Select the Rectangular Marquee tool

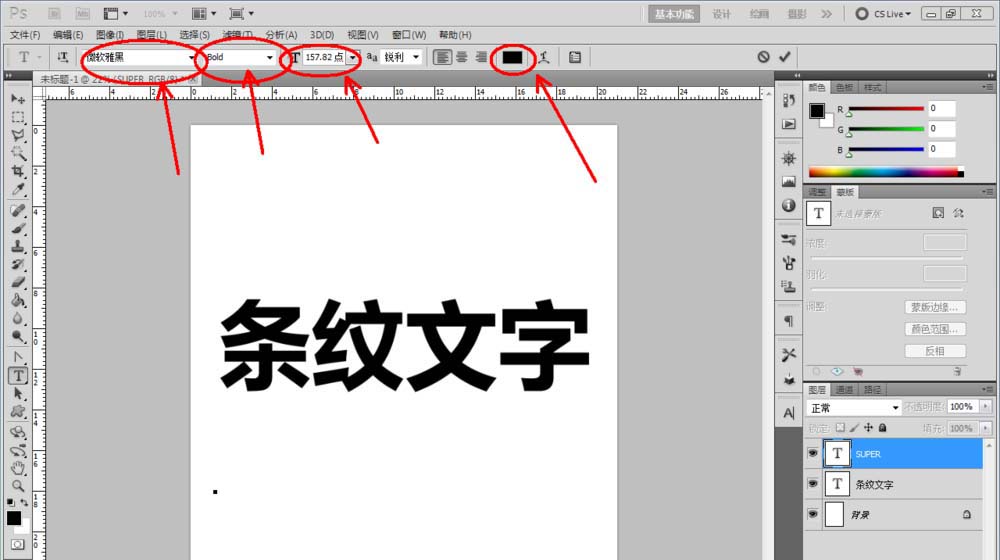18,117
